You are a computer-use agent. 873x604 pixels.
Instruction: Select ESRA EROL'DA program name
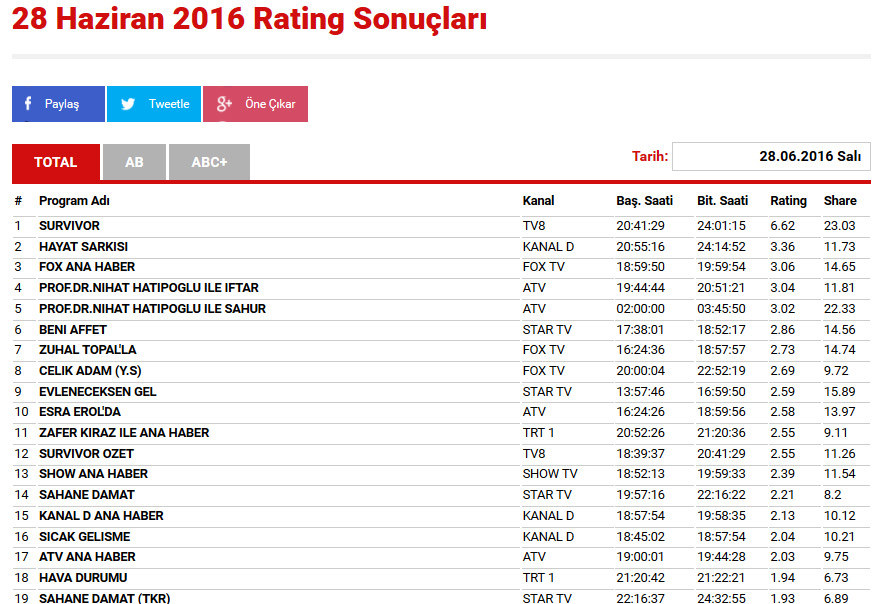pyautogui.click(x=80, y=412)
